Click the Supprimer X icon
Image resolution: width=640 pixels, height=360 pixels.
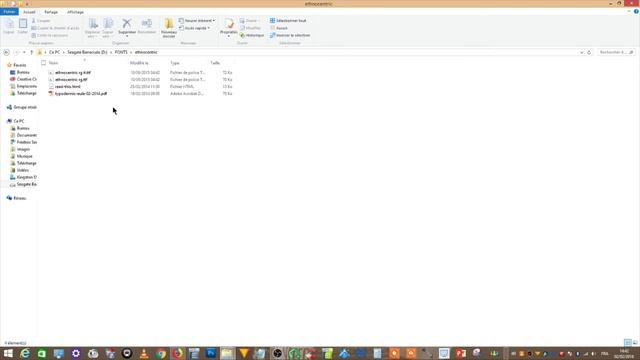[x=127, y=24]
